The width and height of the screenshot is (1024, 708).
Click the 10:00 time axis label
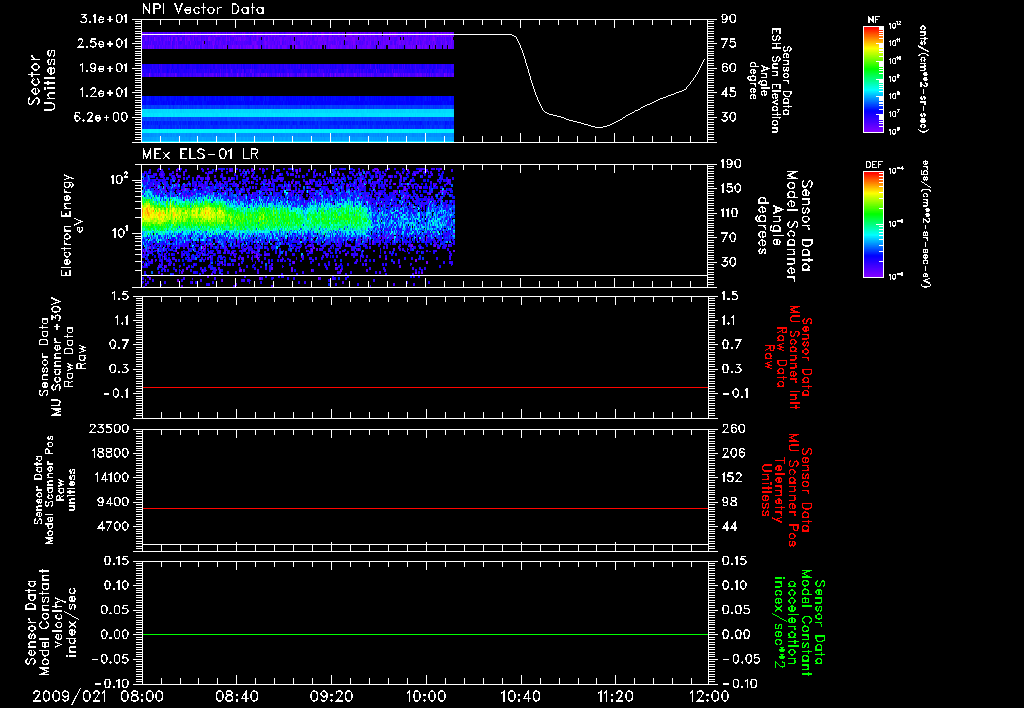tap(426, 696)
